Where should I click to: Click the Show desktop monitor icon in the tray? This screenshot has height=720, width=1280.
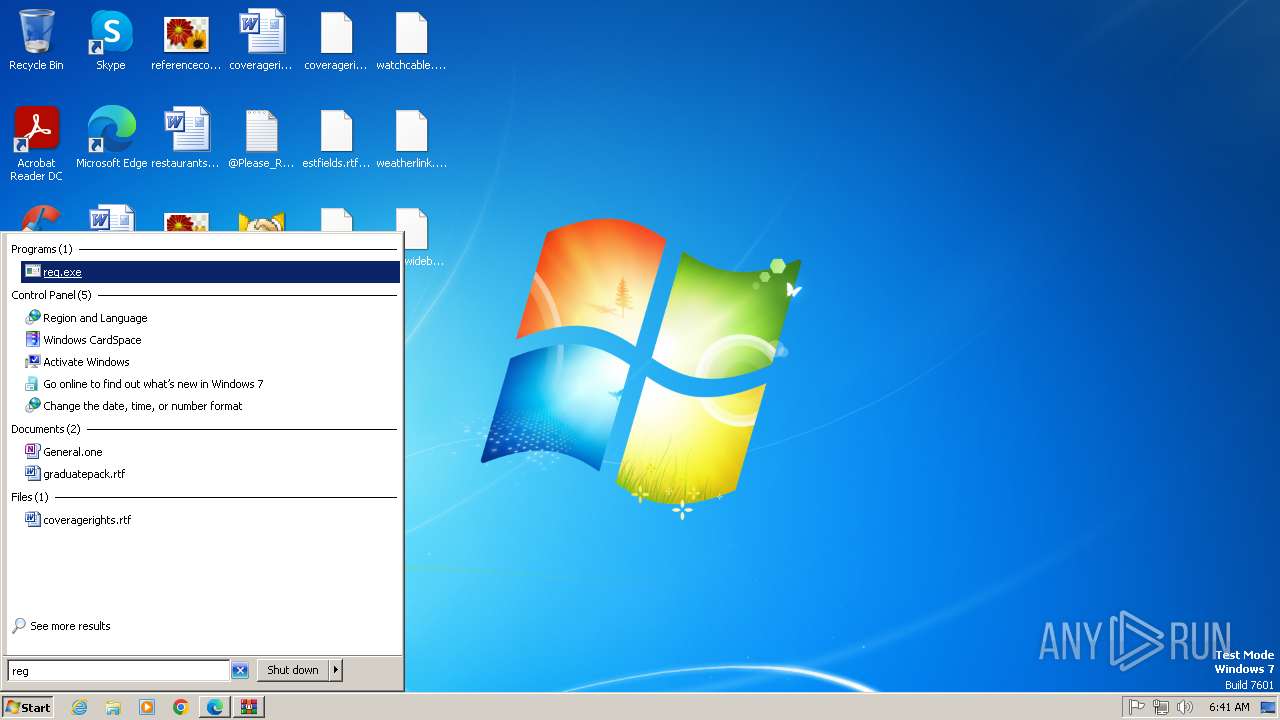pos(1268,707)
